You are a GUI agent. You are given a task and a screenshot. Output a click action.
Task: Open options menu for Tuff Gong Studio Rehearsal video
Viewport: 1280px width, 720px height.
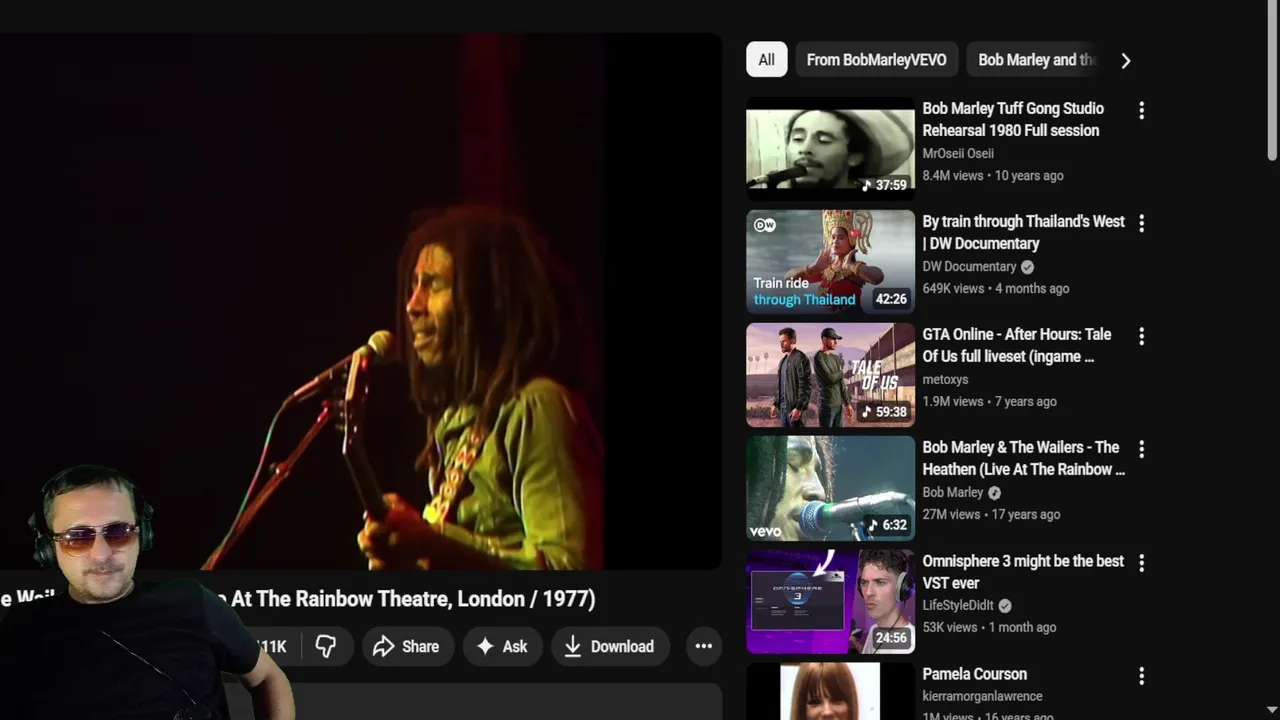[1141, 110]
